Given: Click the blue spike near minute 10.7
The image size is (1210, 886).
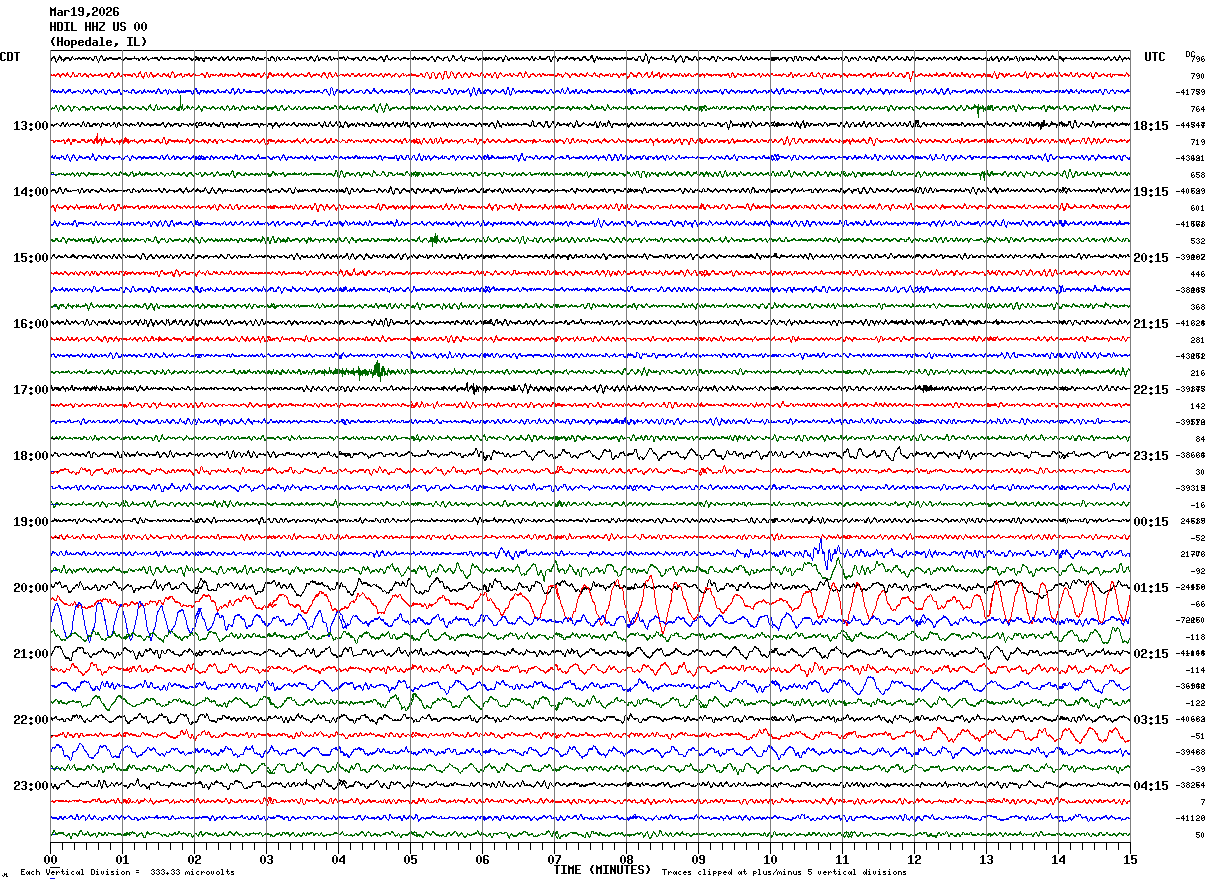Looking at the screenshot, I should coord(821,548).
